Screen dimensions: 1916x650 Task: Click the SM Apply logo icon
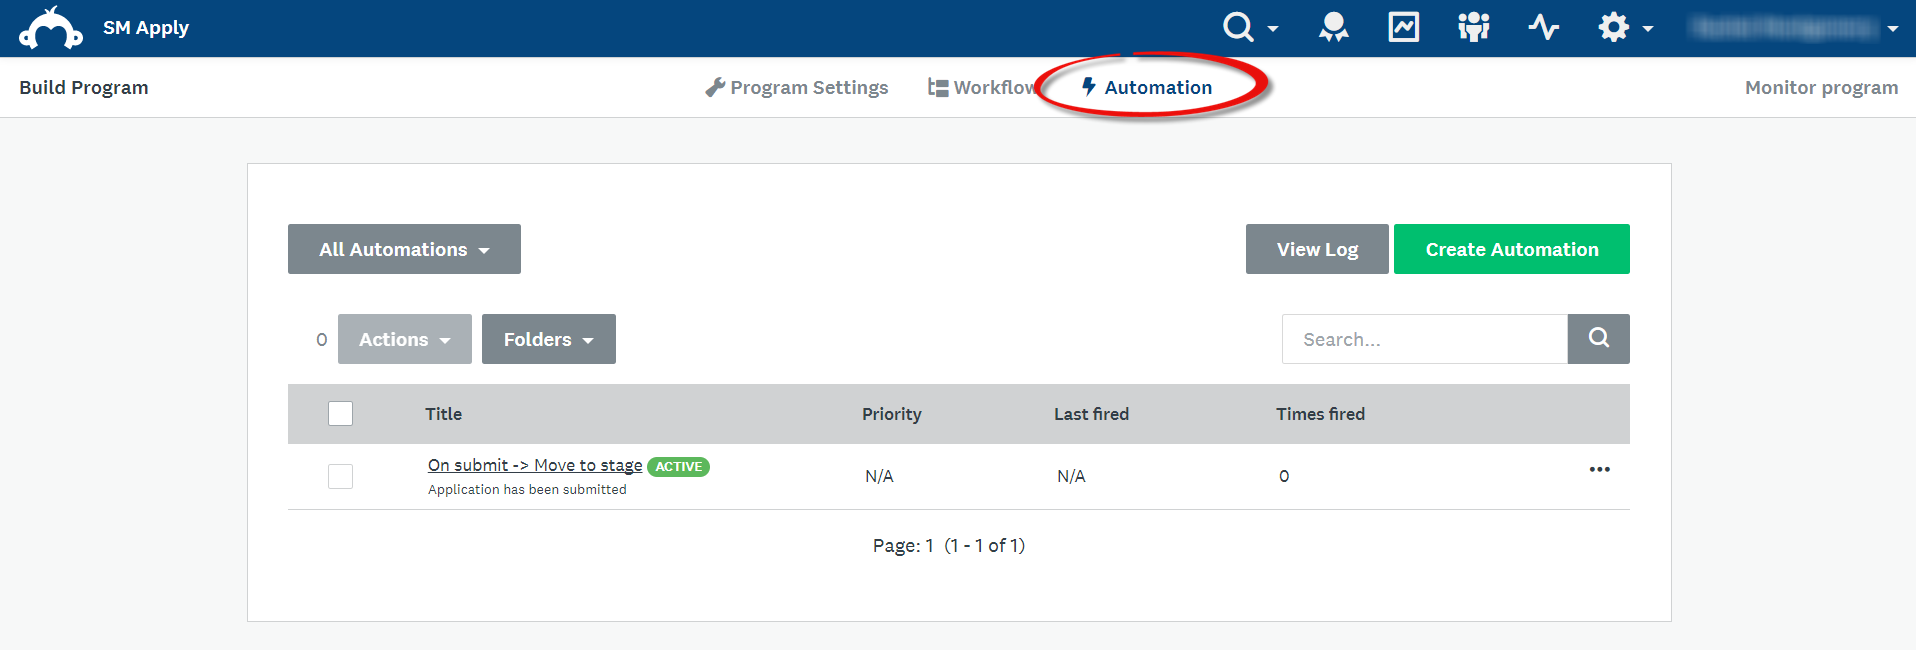50,28
